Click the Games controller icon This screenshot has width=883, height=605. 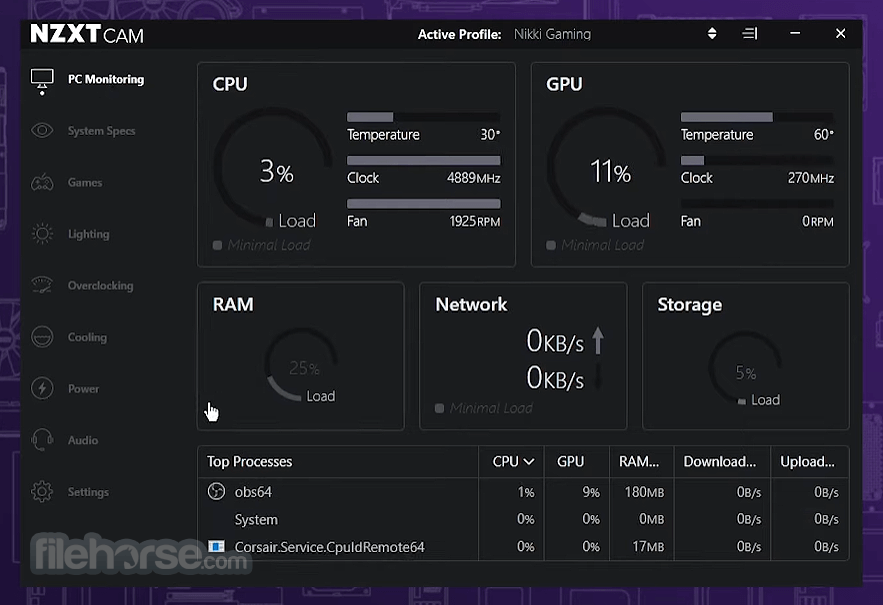click(42, 183)
